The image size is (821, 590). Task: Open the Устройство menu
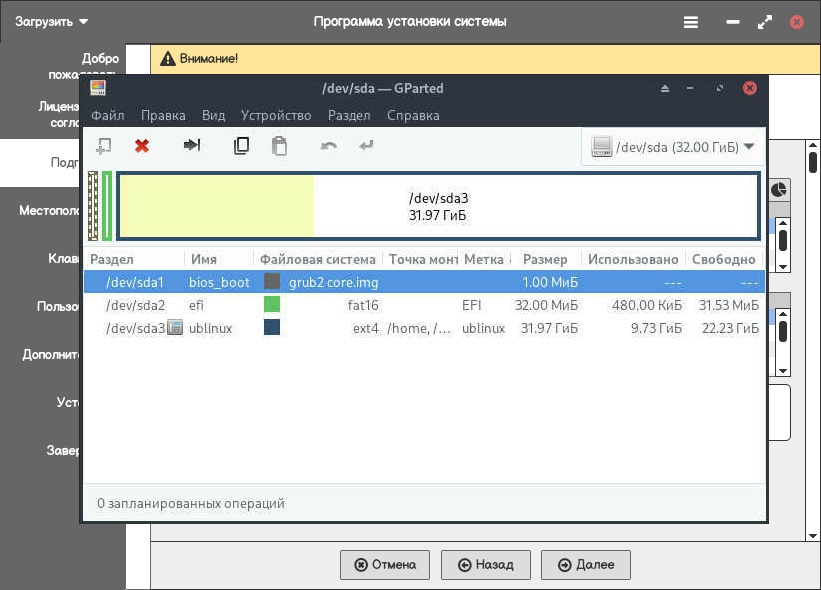pos(276,115)
